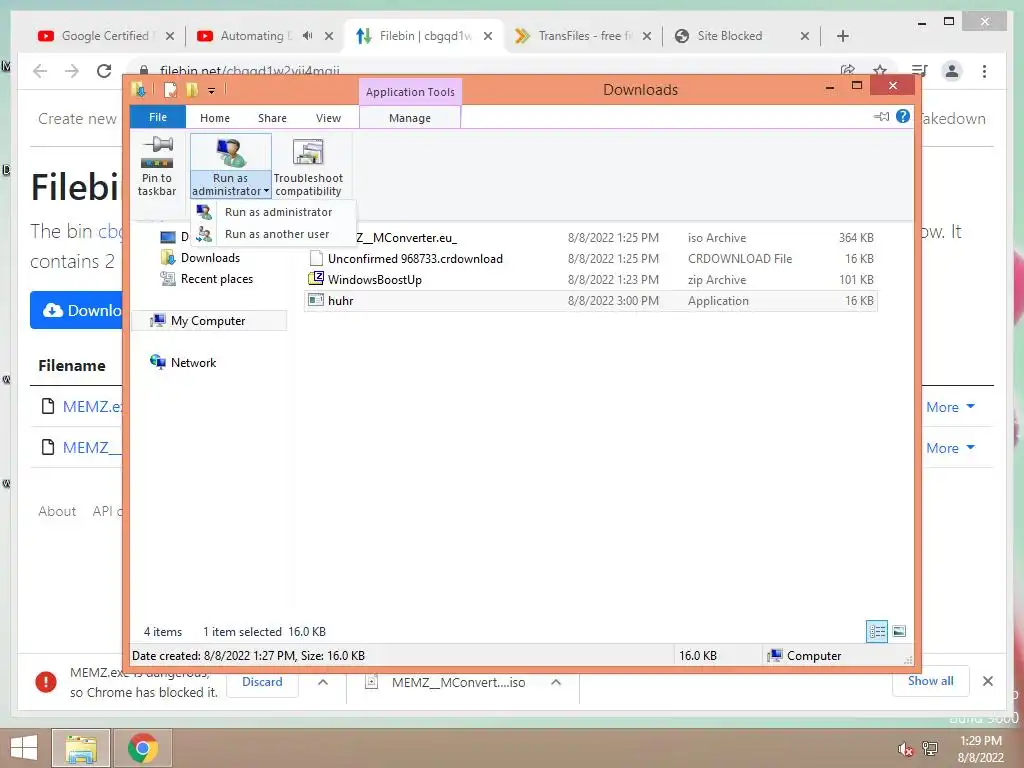Select the MConverter.eu iso archive file
This screenshot has height=768, width=1024.
coord(590,238)
